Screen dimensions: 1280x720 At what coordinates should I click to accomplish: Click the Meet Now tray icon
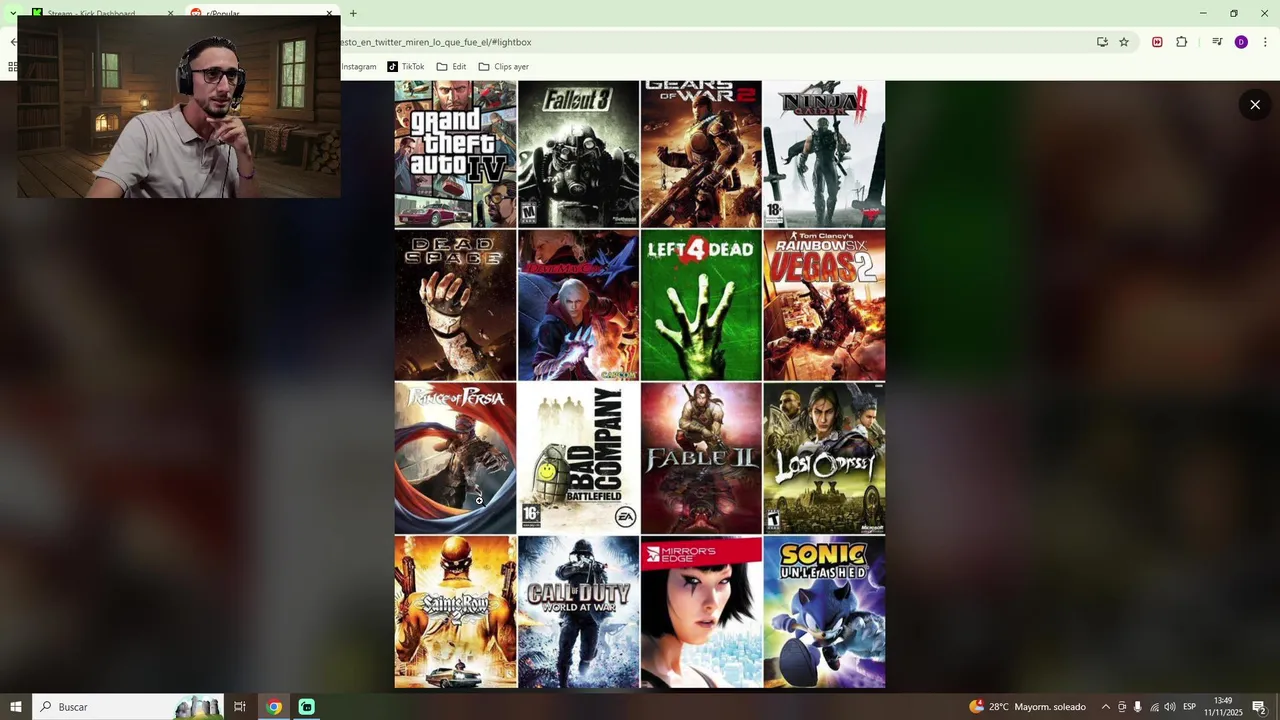(1122, 707)
